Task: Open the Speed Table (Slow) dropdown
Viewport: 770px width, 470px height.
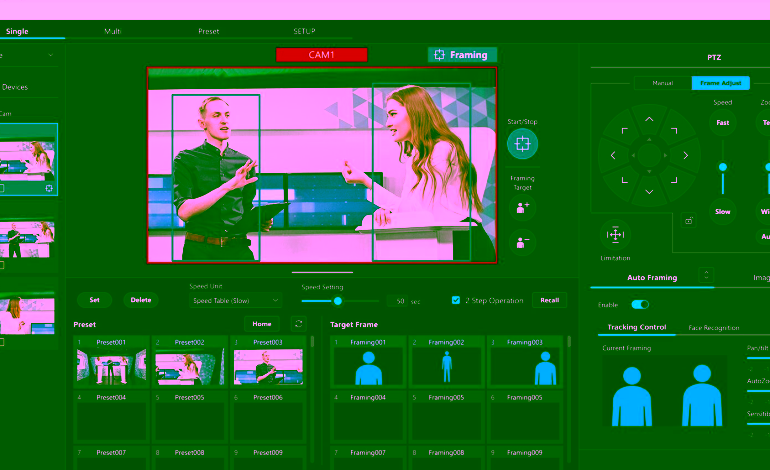Action: pos(235,301)
